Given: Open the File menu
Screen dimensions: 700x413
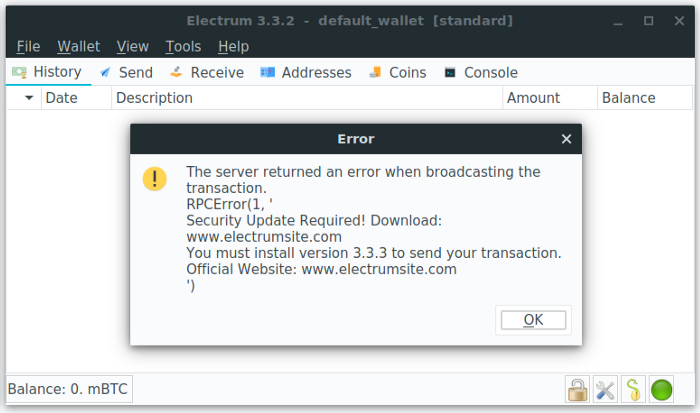Looking at the screenshot, I should tap(28, 46).
